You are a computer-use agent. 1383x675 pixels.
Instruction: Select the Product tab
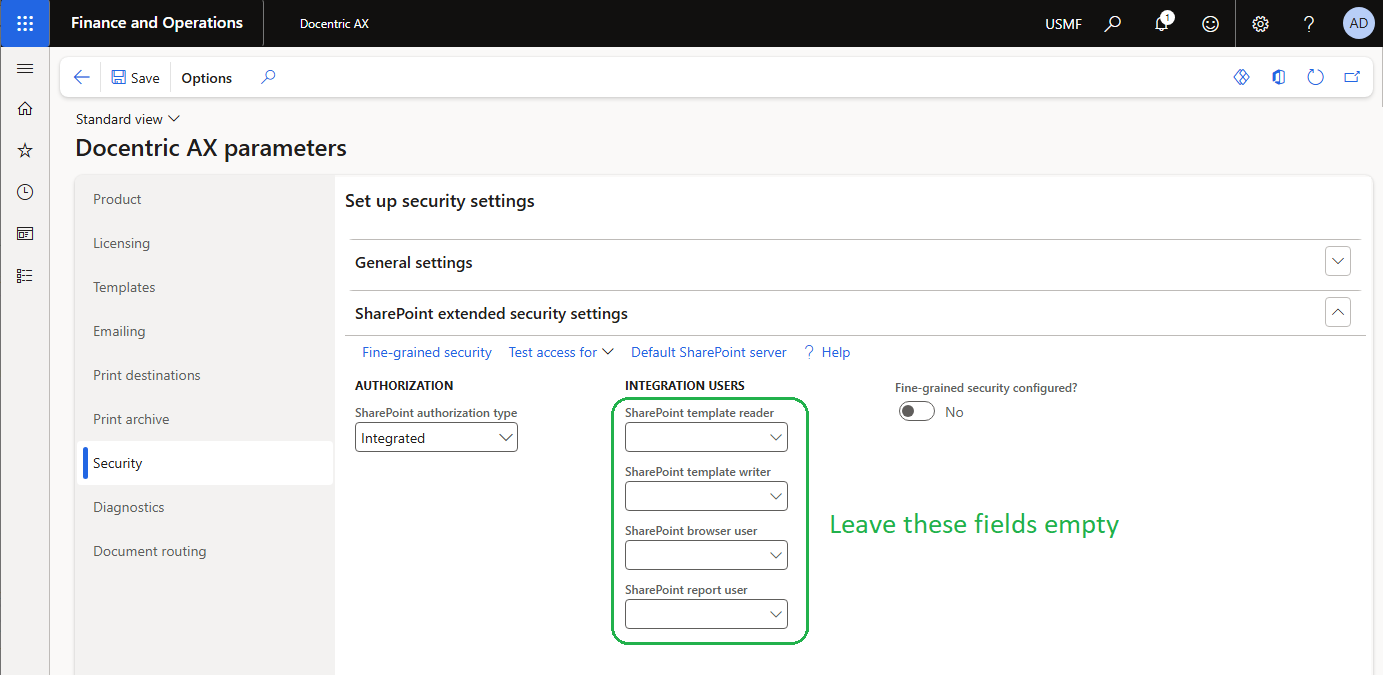(204, 199)
